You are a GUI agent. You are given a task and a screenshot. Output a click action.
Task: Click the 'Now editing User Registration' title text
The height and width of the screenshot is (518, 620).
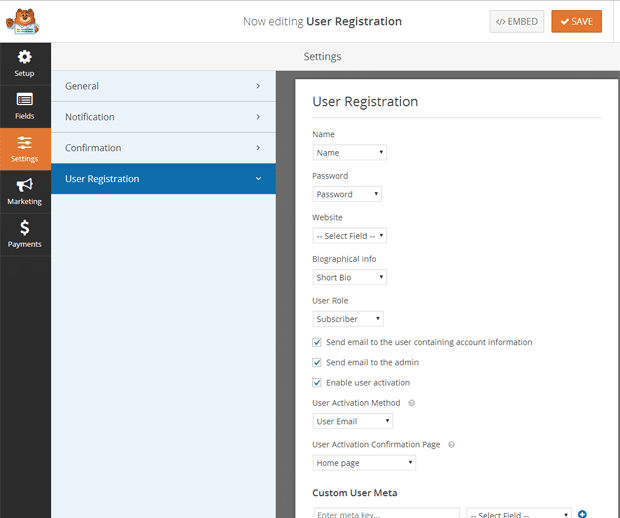322,21
